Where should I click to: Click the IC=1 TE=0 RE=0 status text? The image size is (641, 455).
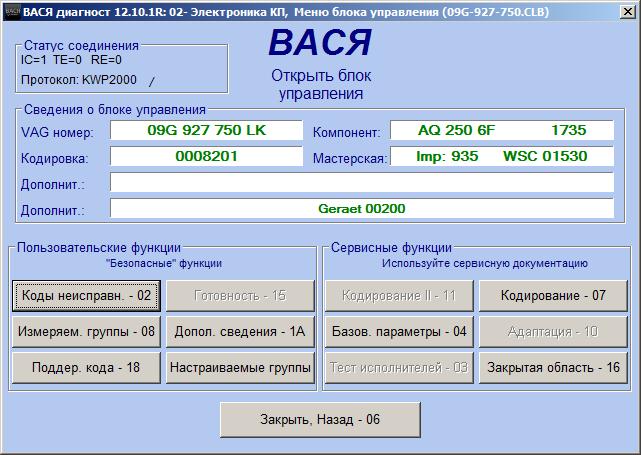(x=72, y=60)
